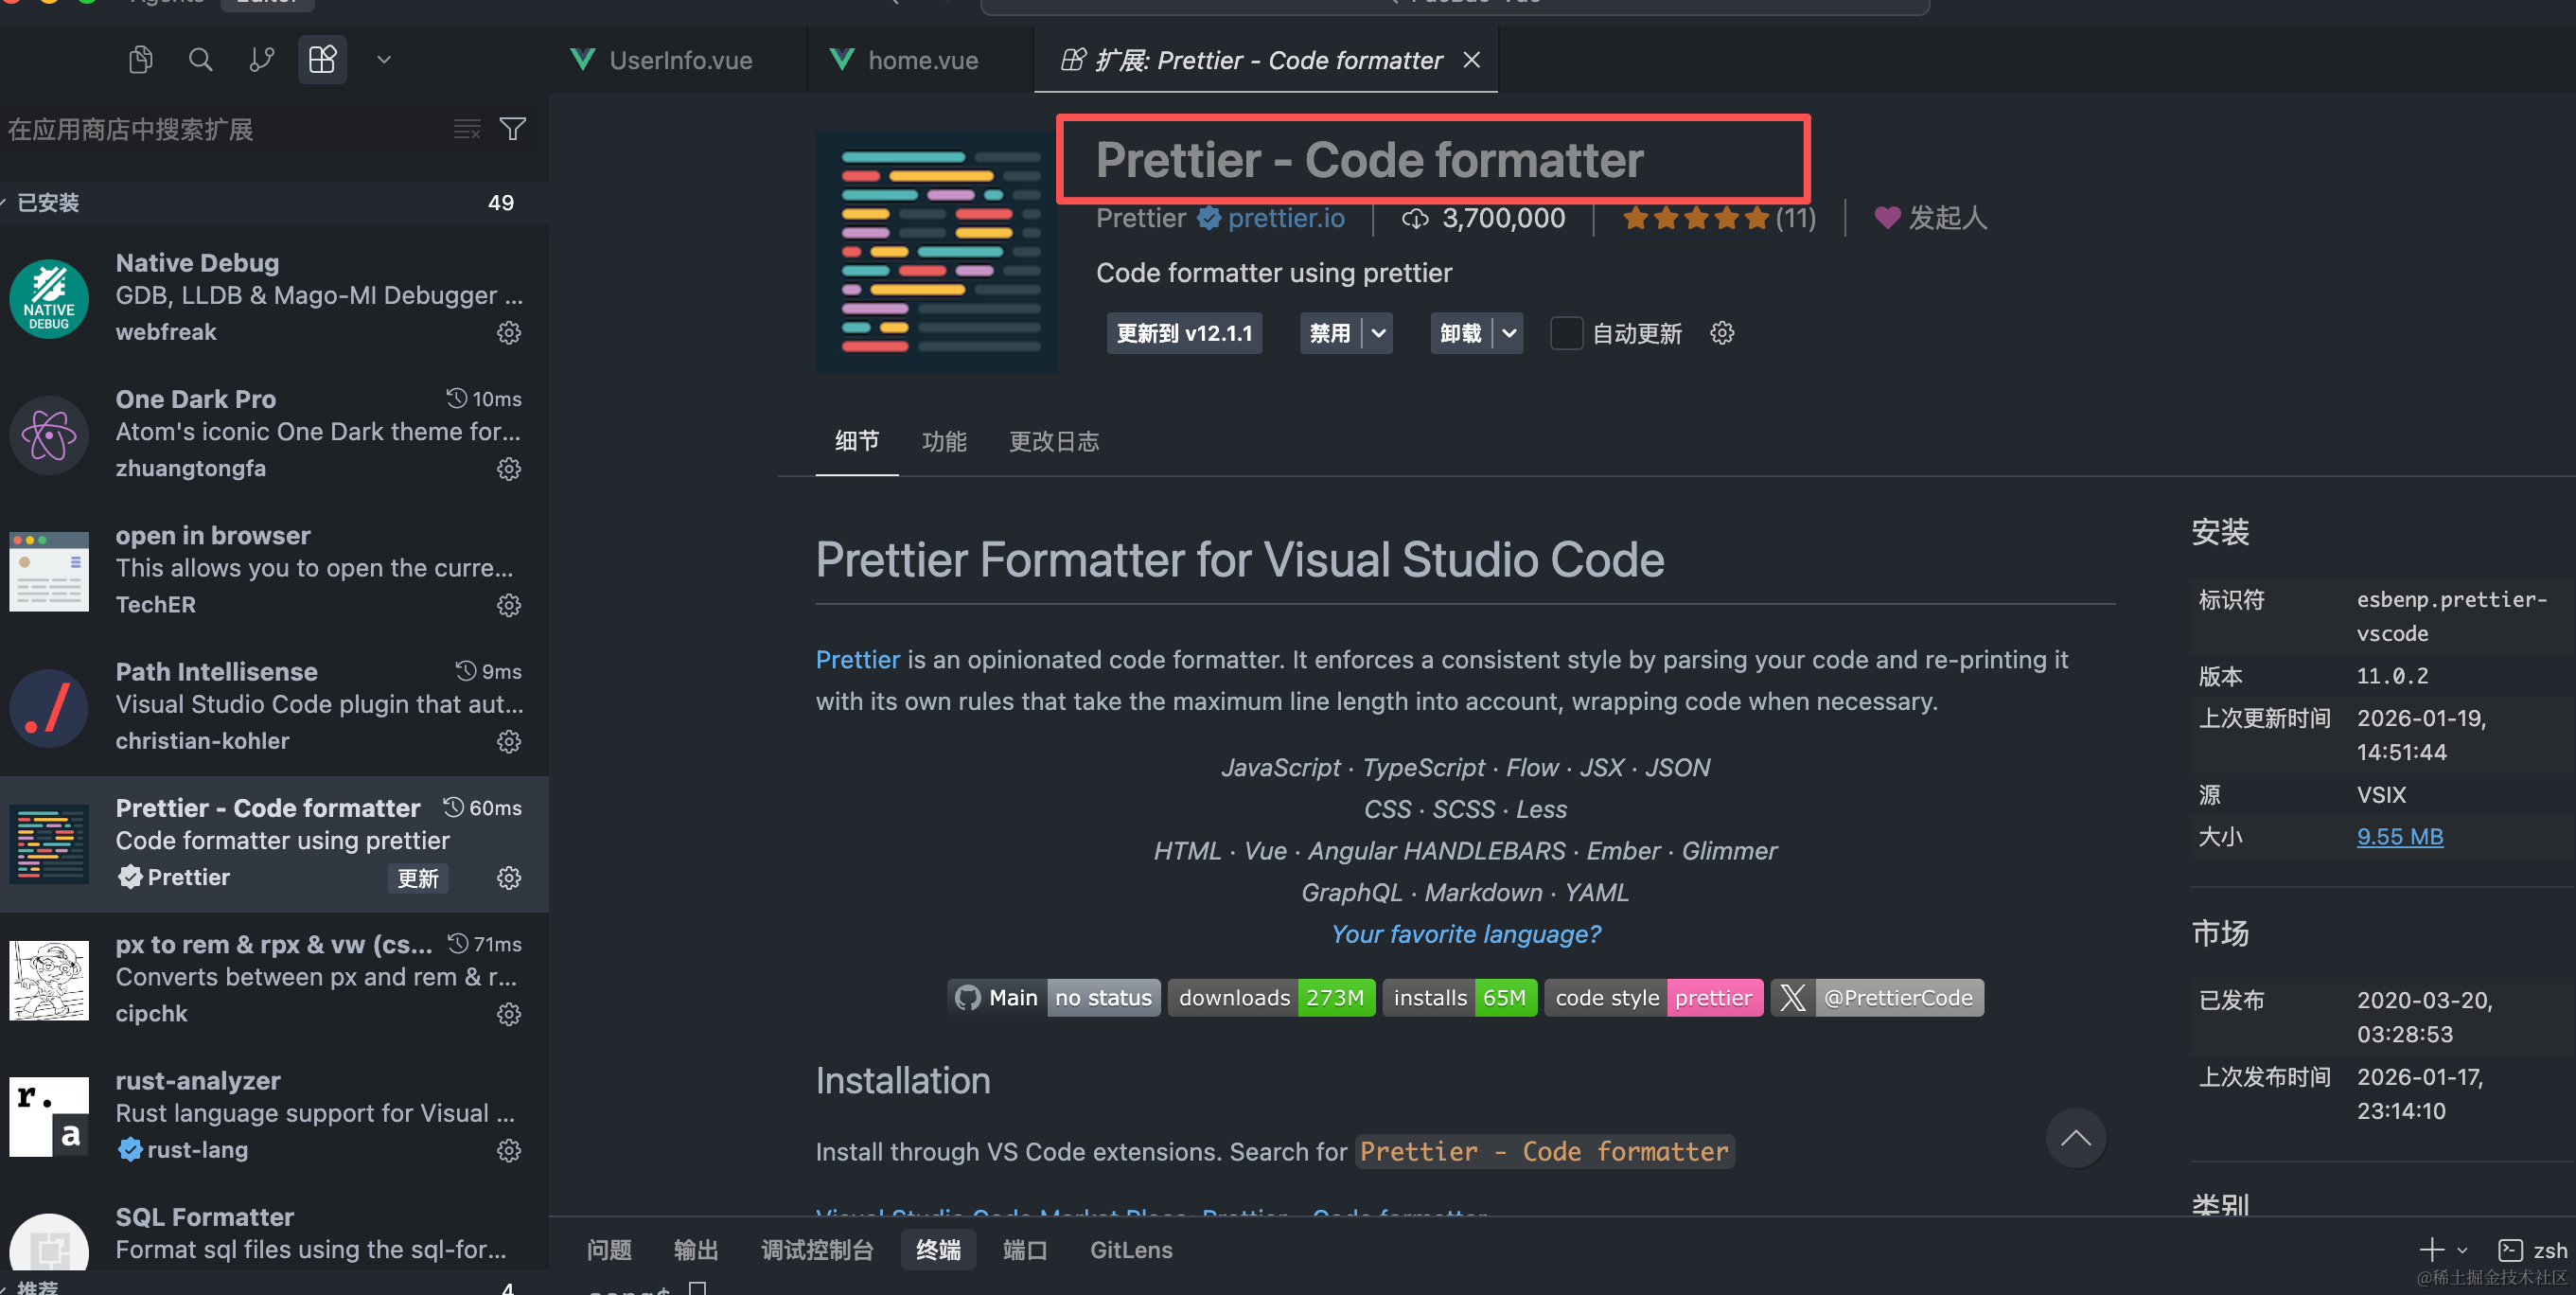This screenshot has height=1295, width=2576.
Task: Click the Search magnifier icon in sidebar
Action: [201, 60]
